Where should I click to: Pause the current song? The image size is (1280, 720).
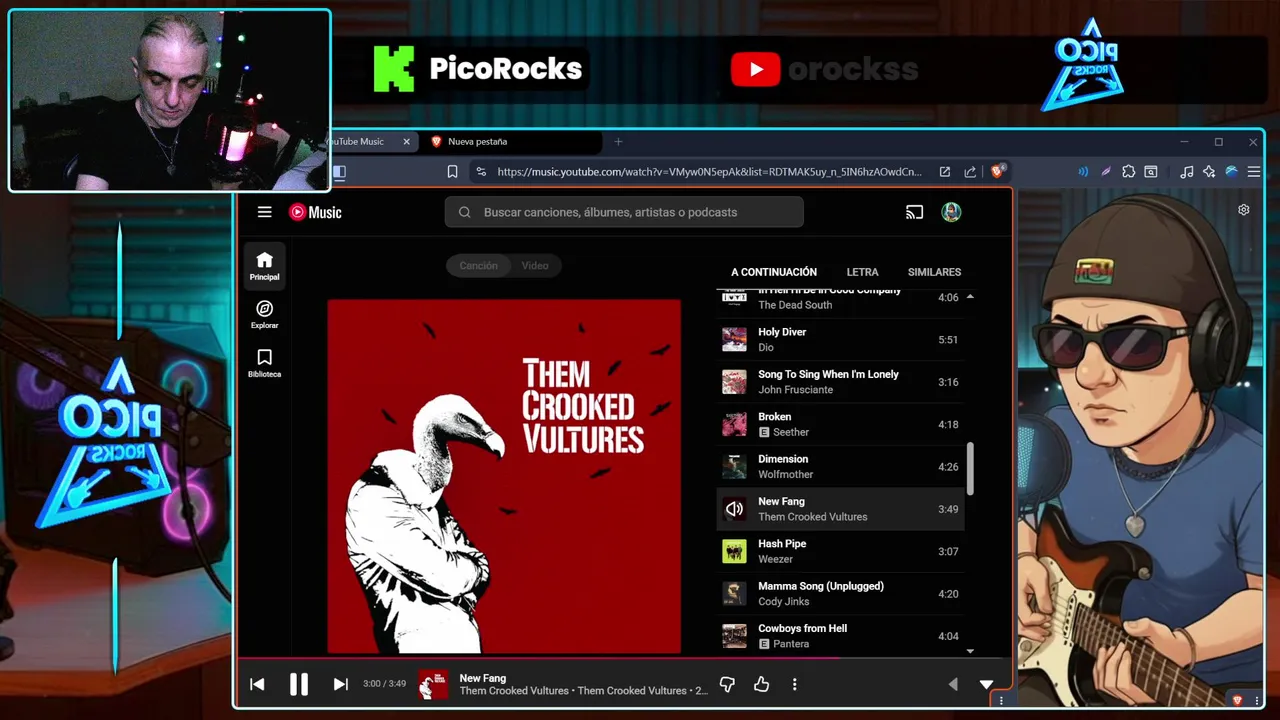[x=299, y=684]
